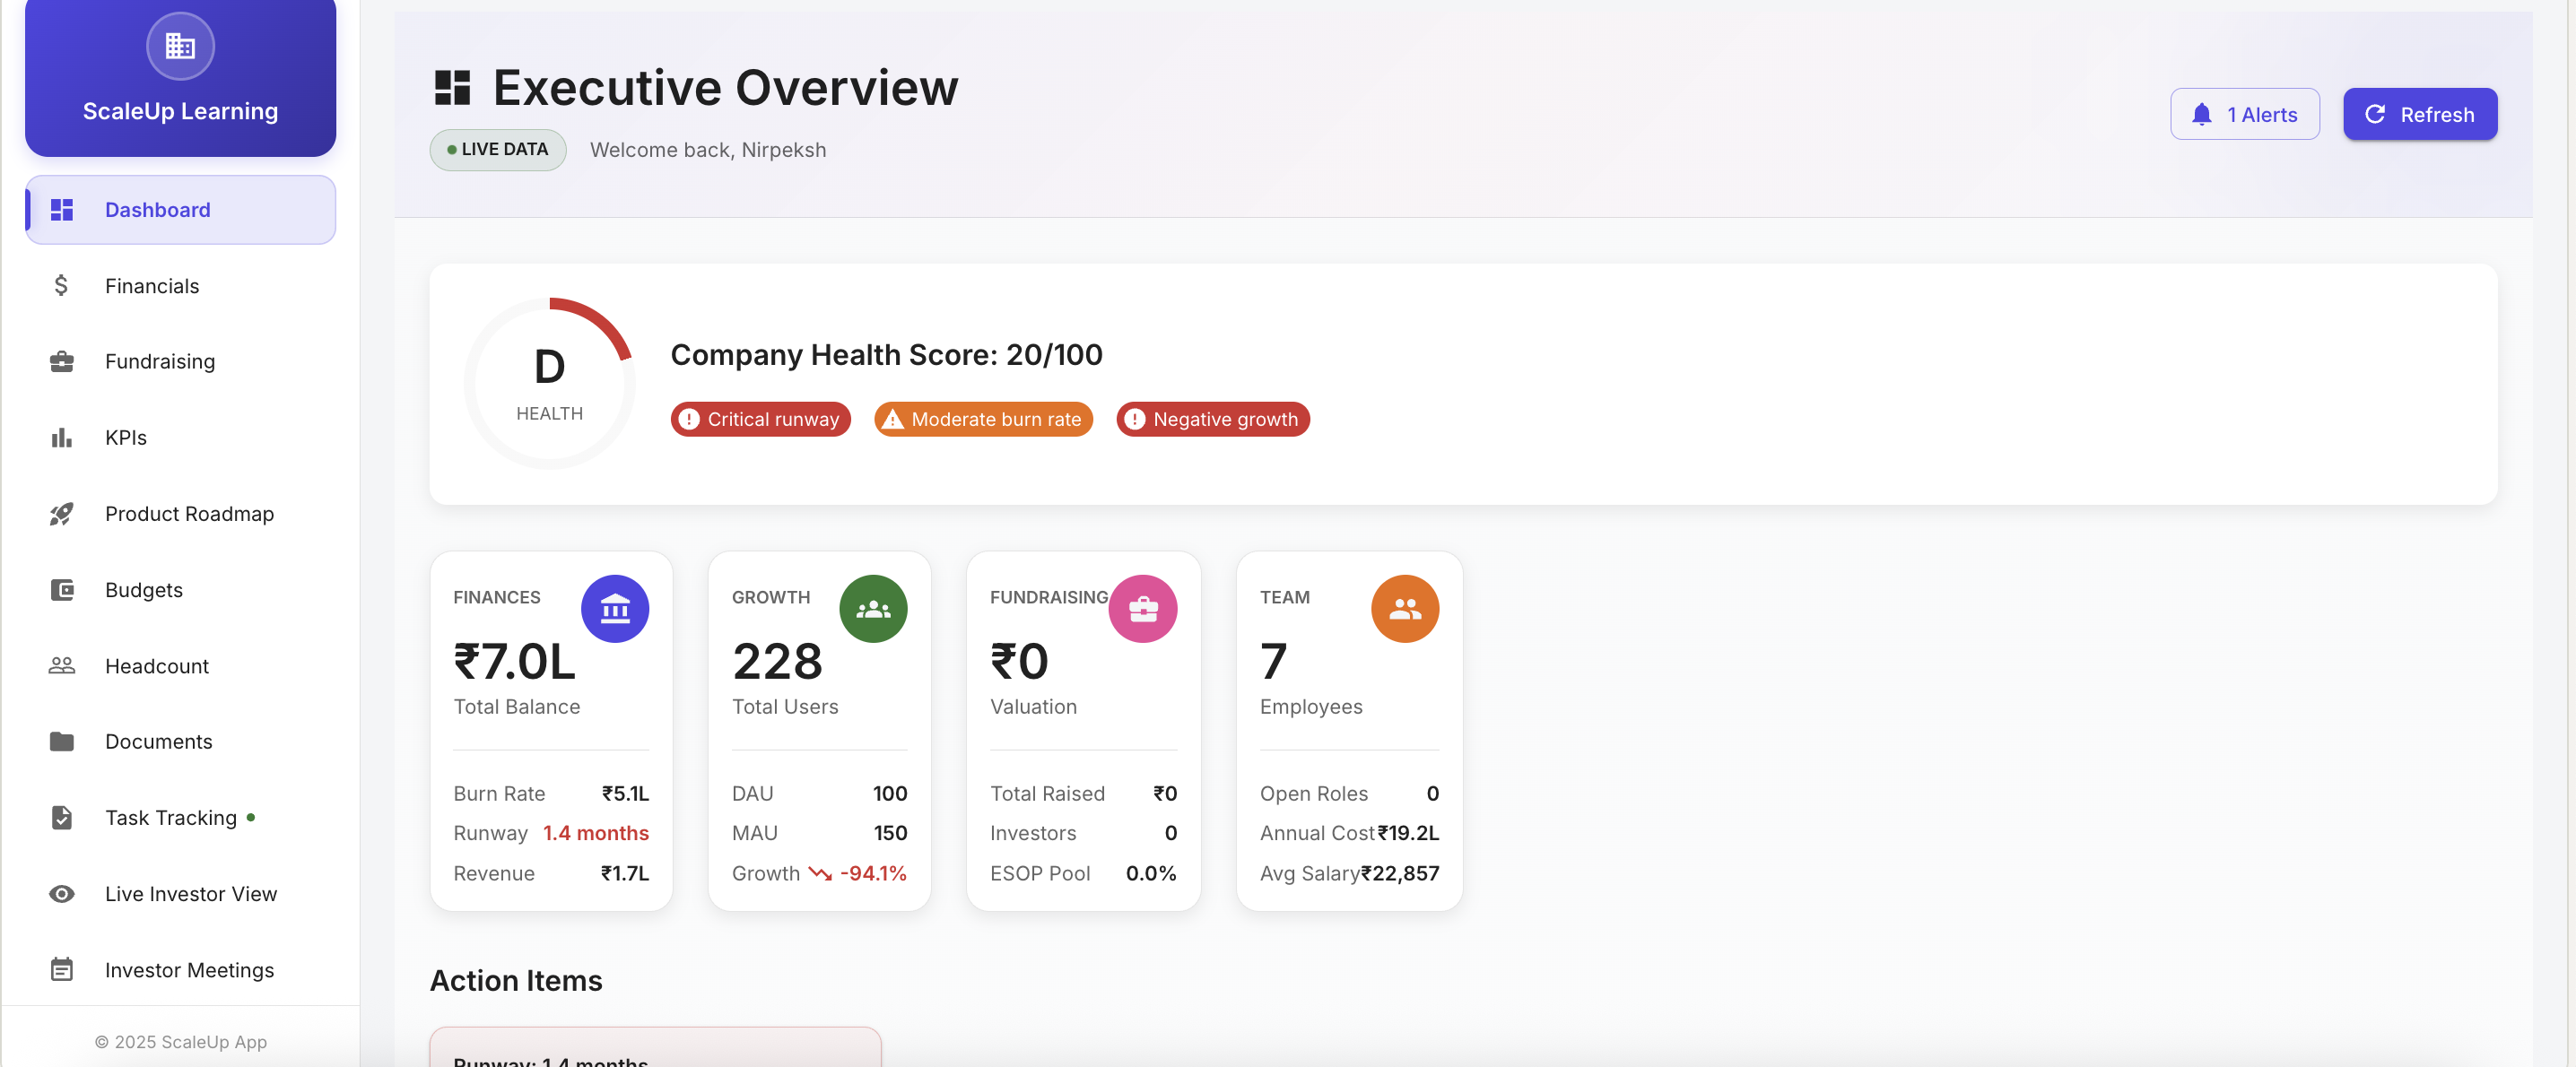2576x1067 pixels.
Task: Go to Financials in sidebar
Action: point(152,286)
